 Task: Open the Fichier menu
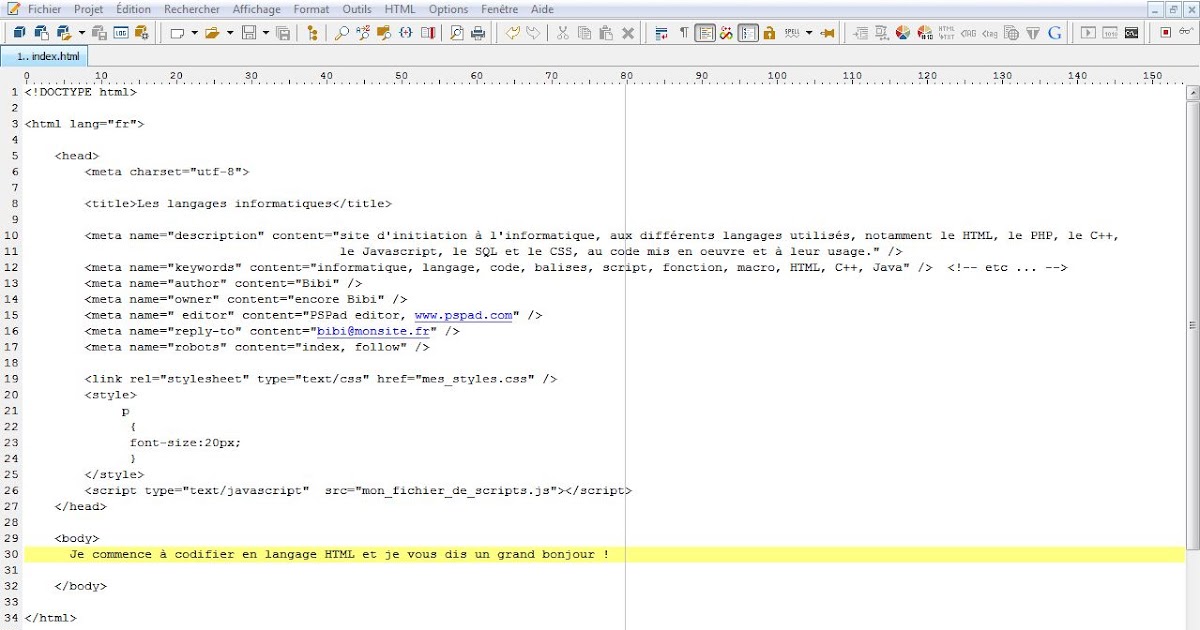coord(44,9)
